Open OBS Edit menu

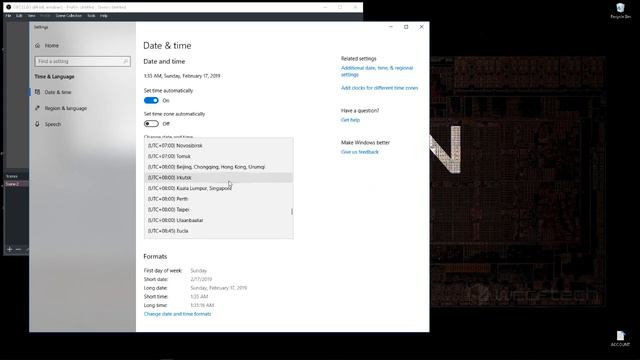click(19, 16)
